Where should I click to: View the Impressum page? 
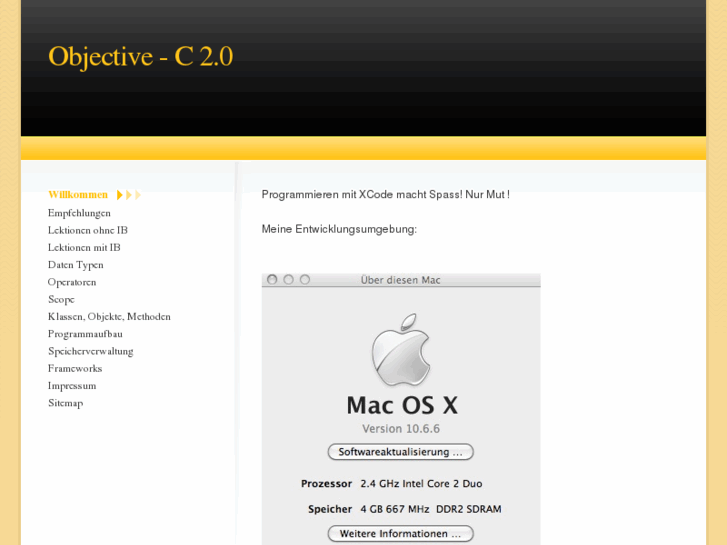(x=72, y=386)
